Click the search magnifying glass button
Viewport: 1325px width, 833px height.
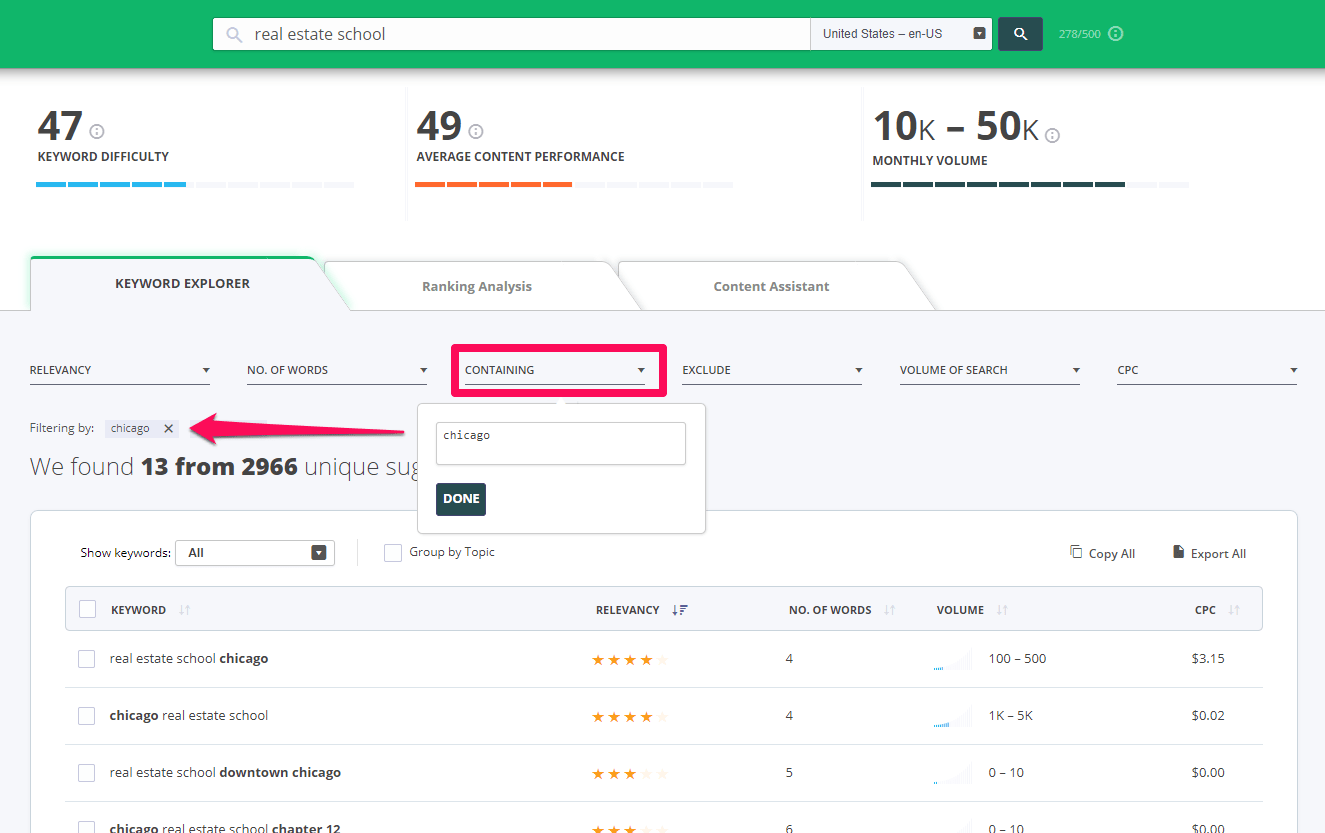(1019, 33)
